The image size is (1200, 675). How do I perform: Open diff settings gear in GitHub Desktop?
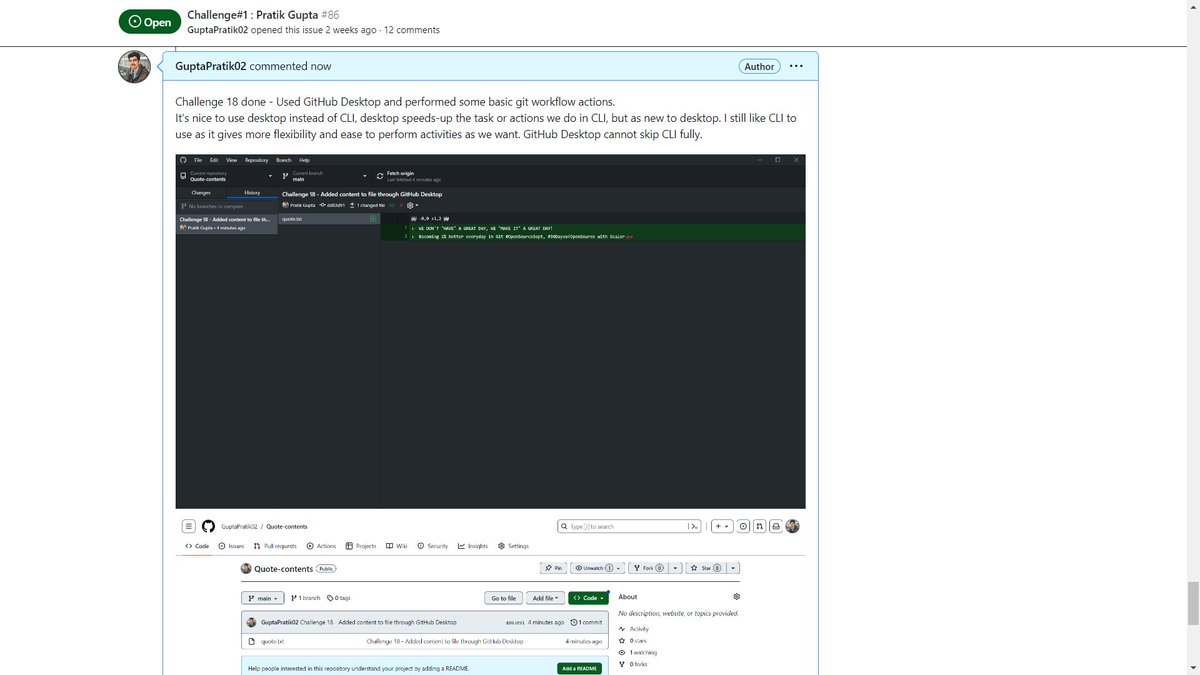pyautogui.click(x=410, y=205)
